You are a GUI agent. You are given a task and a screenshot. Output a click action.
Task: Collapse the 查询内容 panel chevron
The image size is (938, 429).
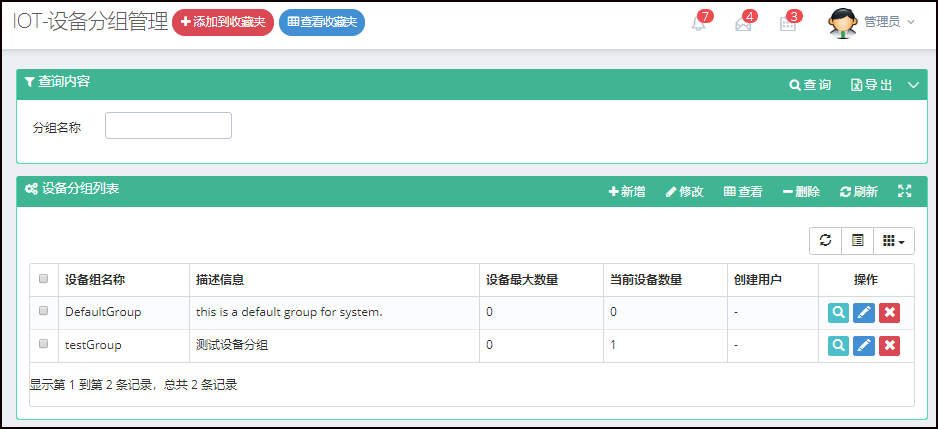[913, 85]
